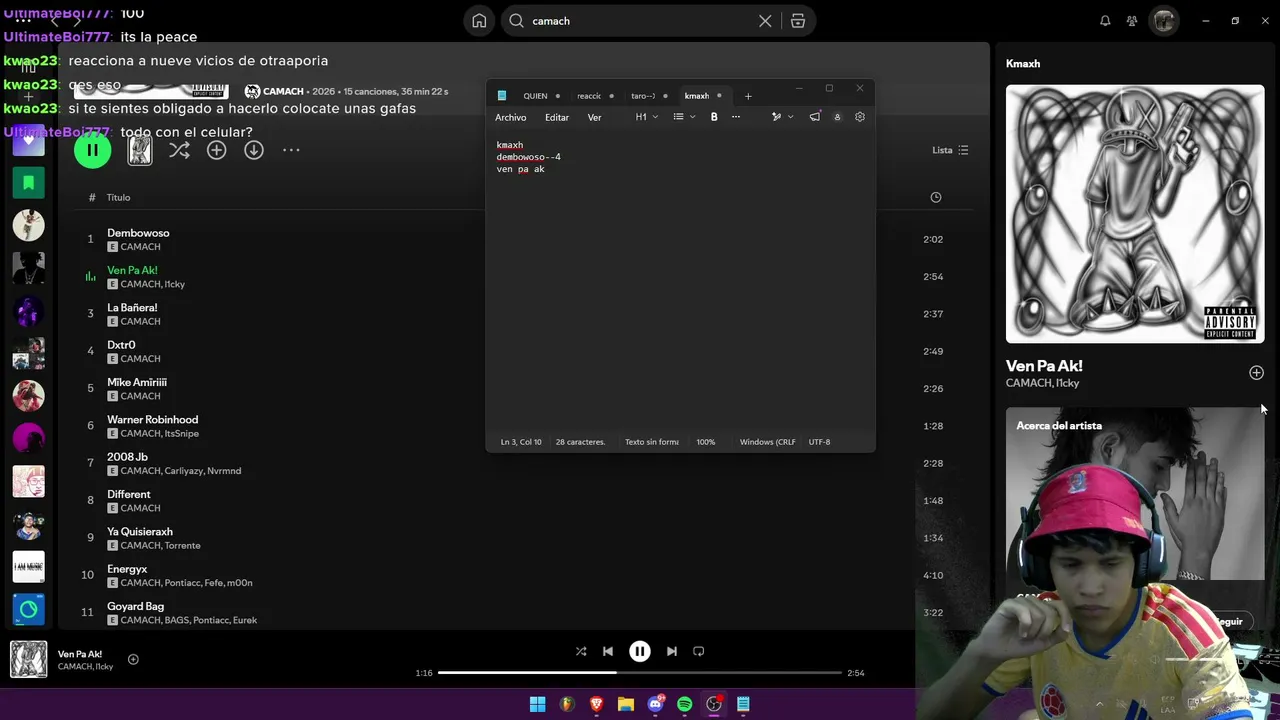This screenshot has height=720, width=1280.
Task: Expand the H1 heading dropdown in Notepad
Action: pos(647,117)
